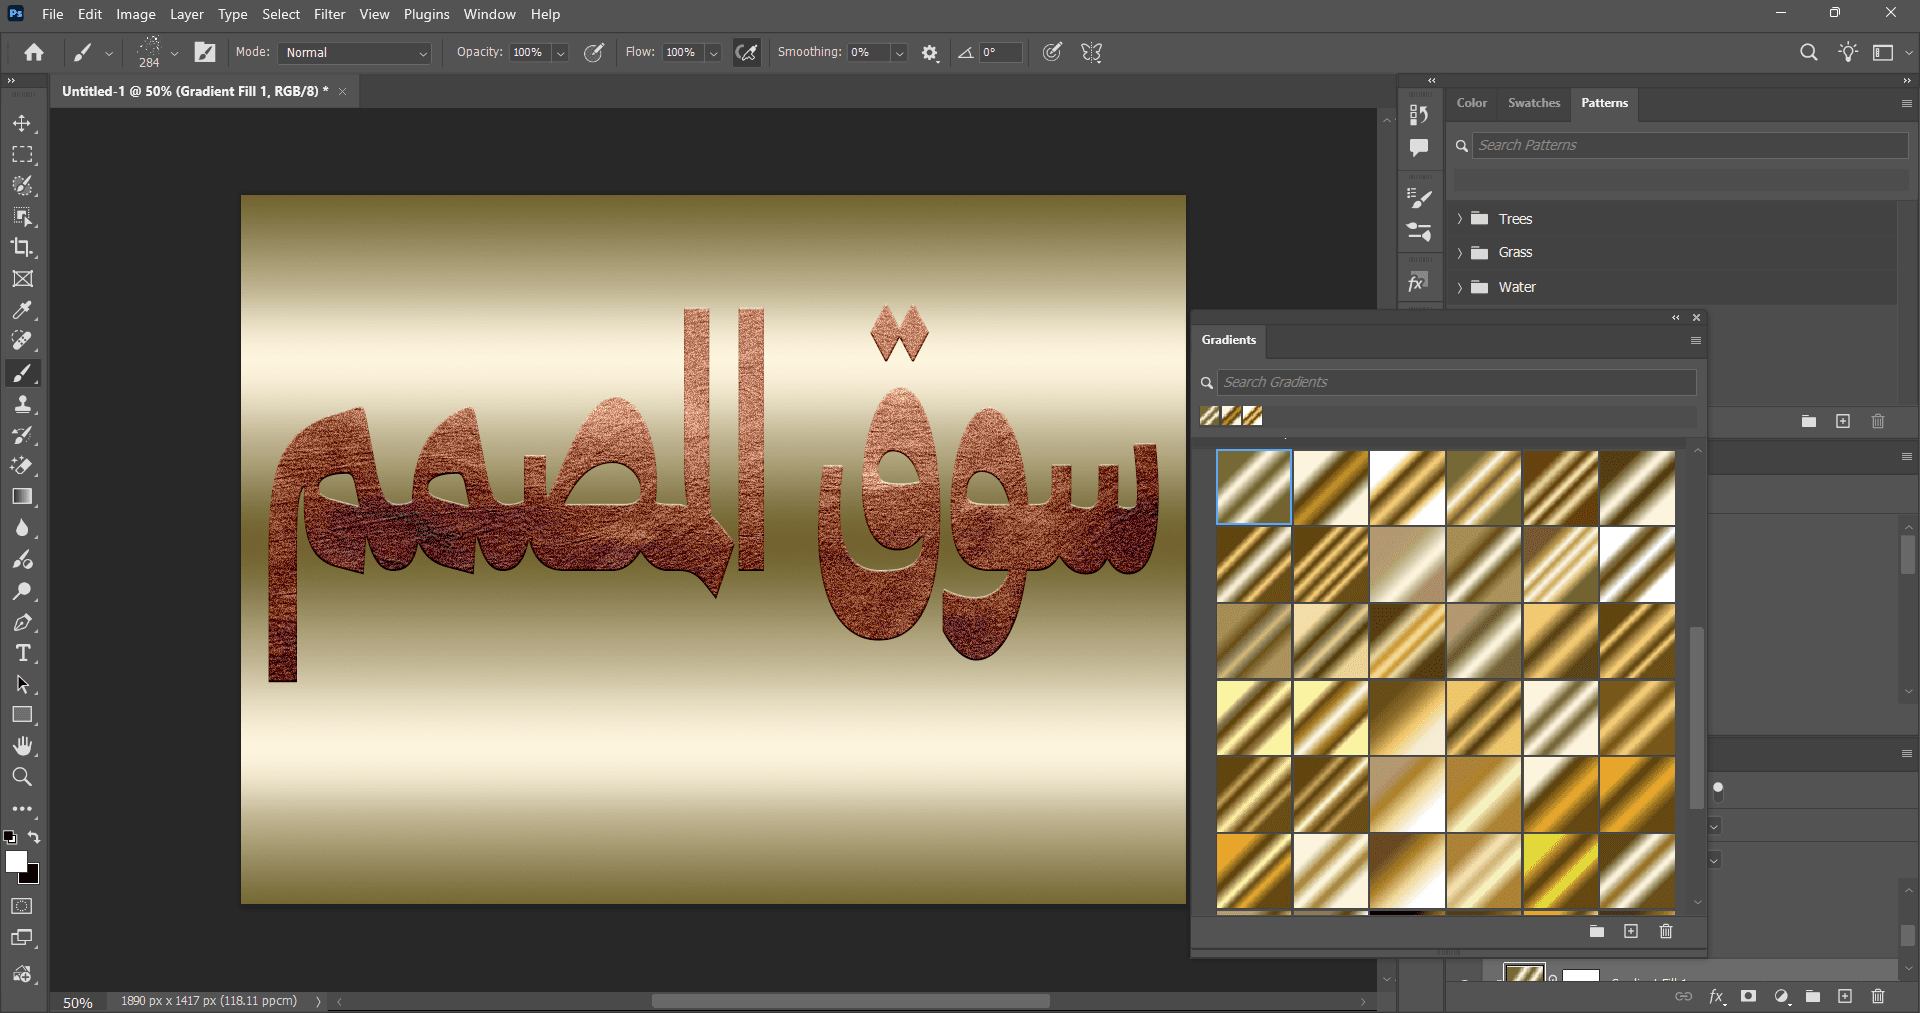
Task: Go to the Home screen
Action: [34, 52]
